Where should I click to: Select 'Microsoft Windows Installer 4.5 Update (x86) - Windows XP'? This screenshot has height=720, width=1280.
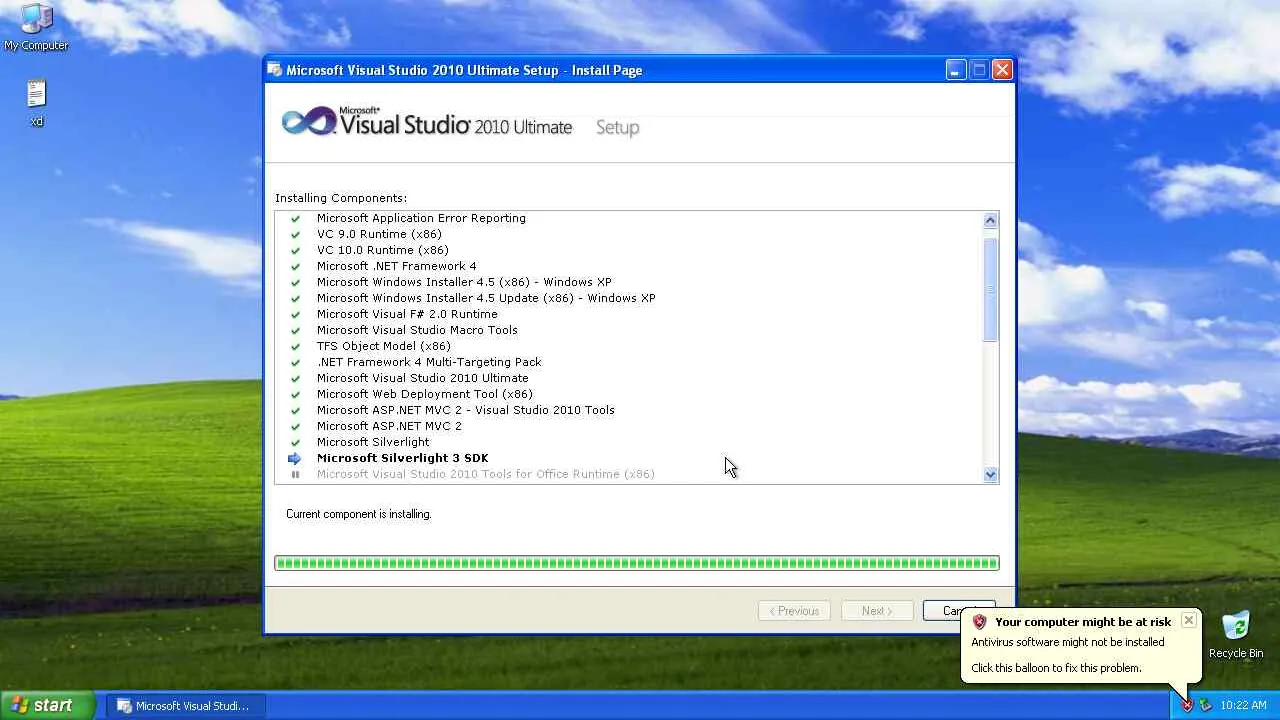click(486, 298)
